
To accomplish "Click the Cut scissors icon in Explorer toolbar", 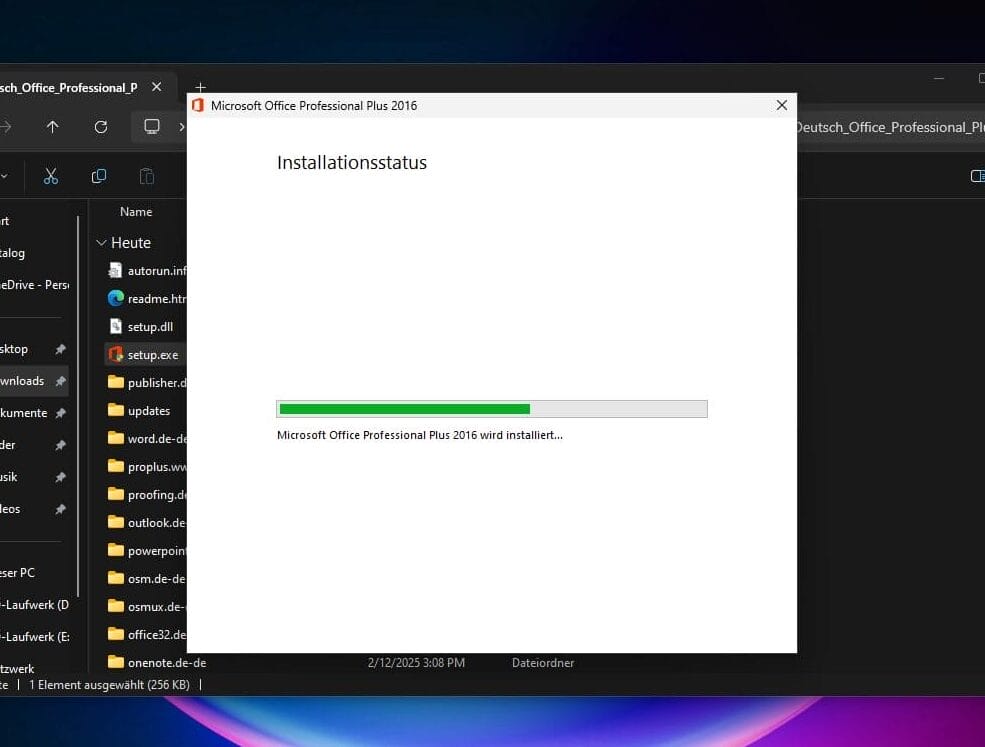I will (51, 176).
